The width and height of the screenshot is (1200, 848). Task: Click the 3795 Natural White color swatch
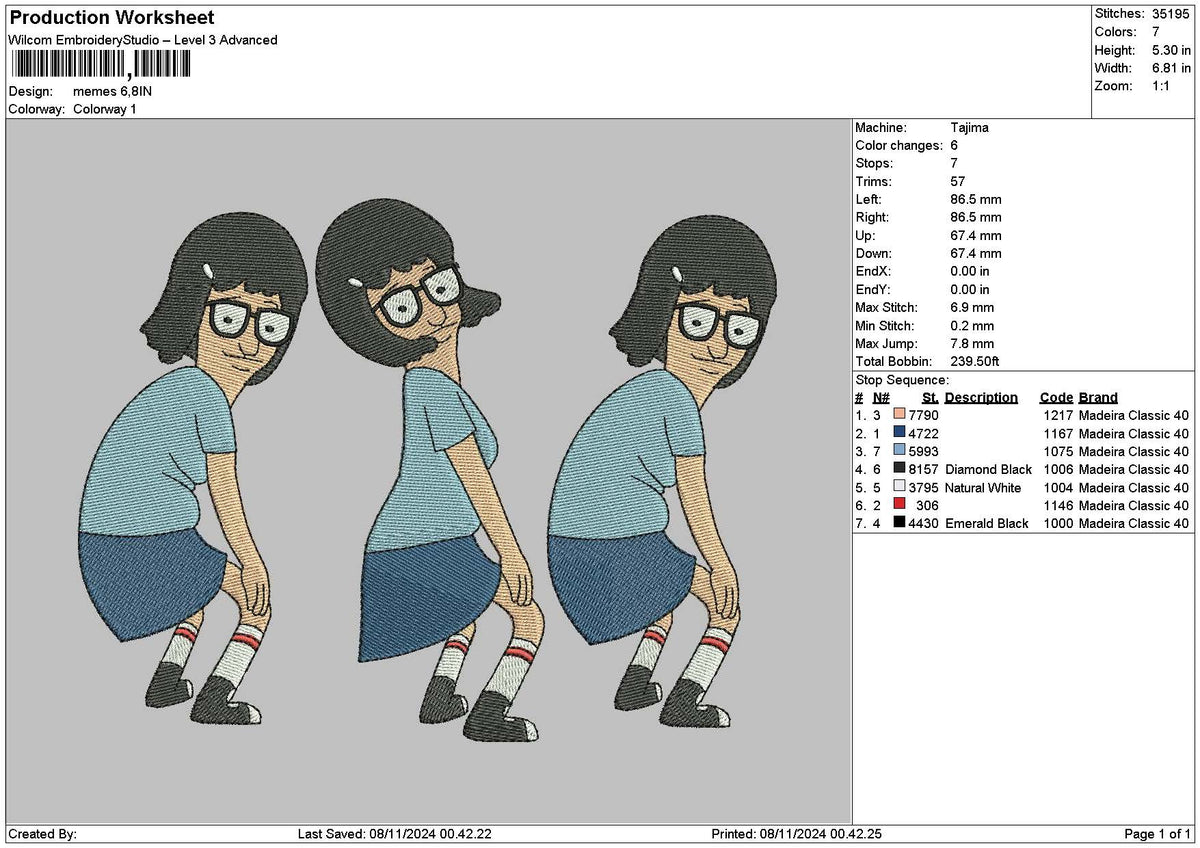[900, 487]
